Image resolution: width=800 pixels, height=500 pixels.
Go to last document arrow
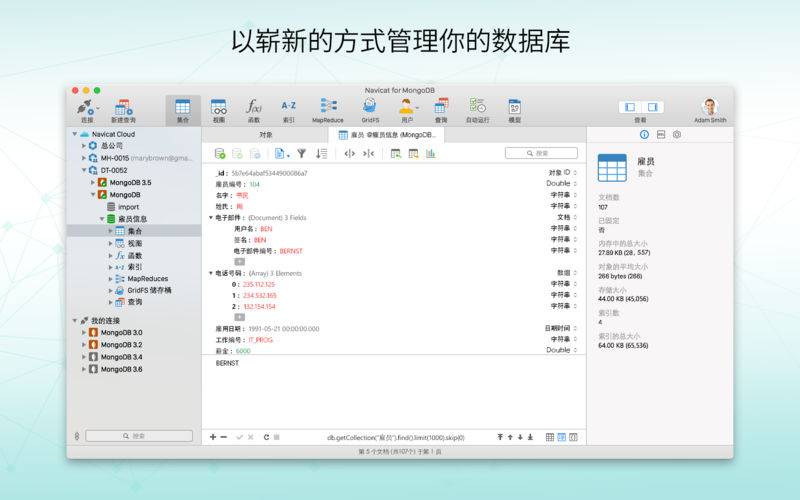click(531, 437)
